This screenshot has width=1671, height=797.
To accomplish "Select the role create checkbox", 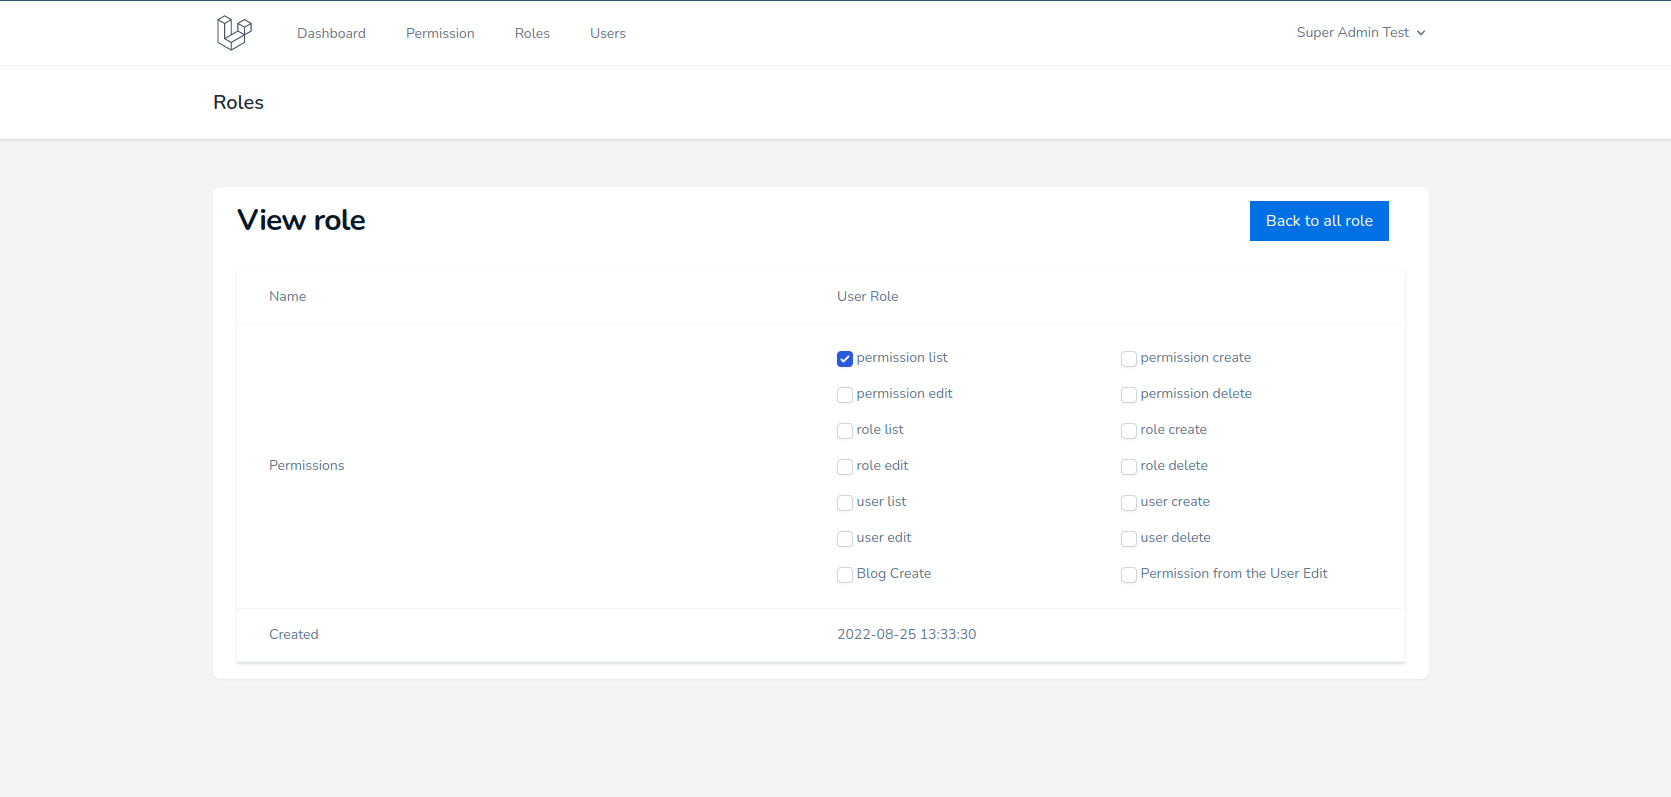I will click(x=1129, y=431).
